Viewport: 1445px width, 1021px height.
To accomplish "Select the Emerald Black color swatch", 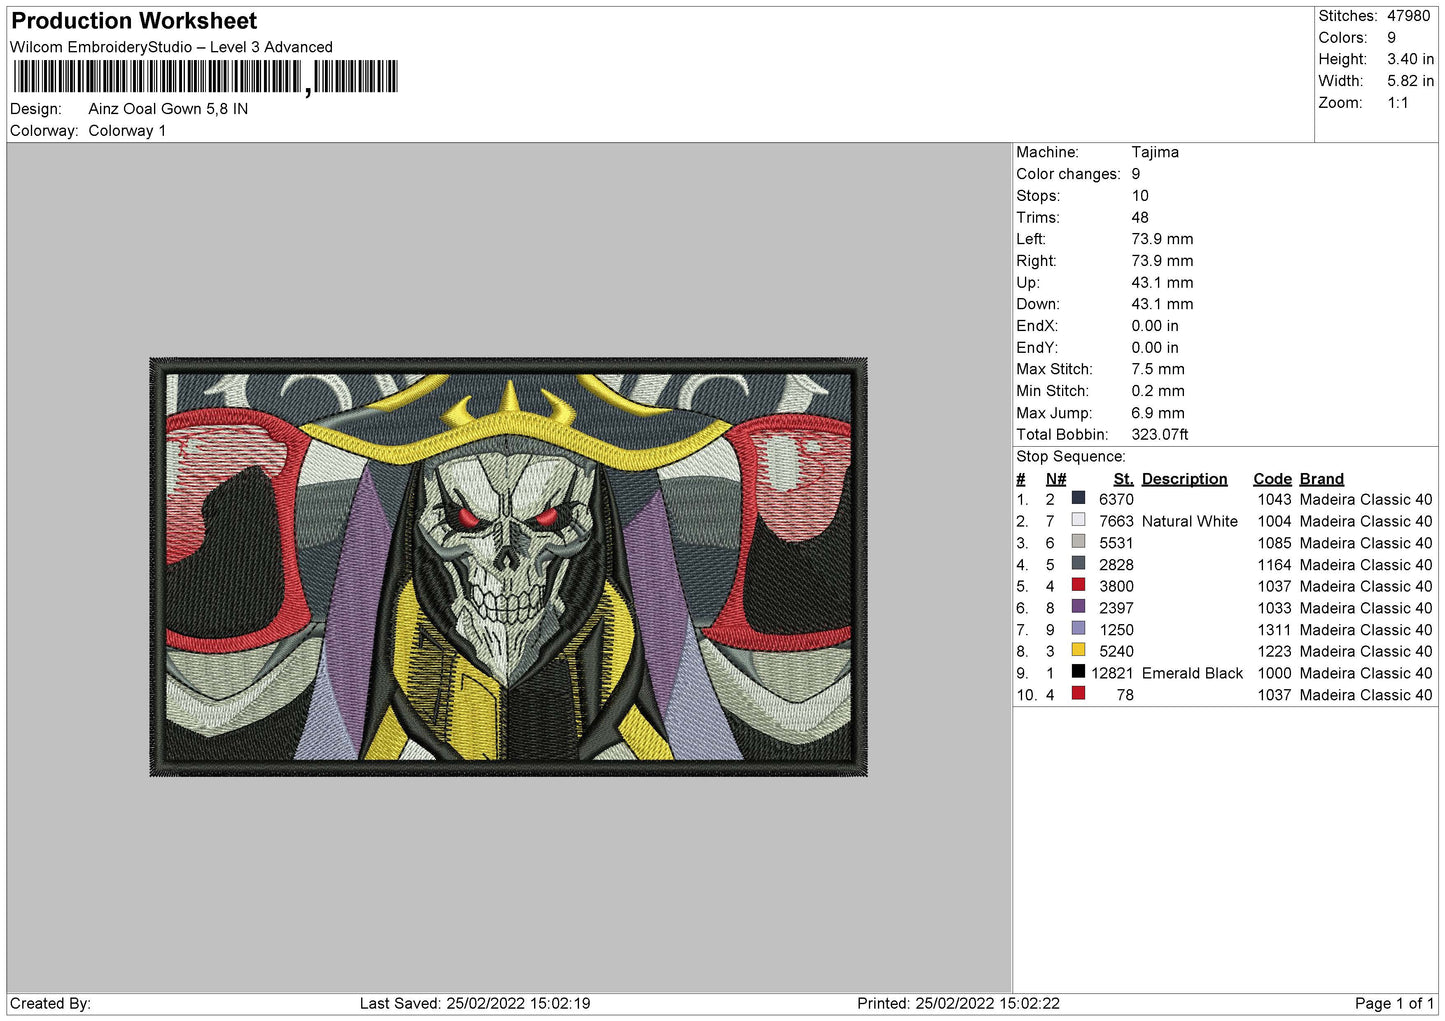I will tap(1078, 672).
